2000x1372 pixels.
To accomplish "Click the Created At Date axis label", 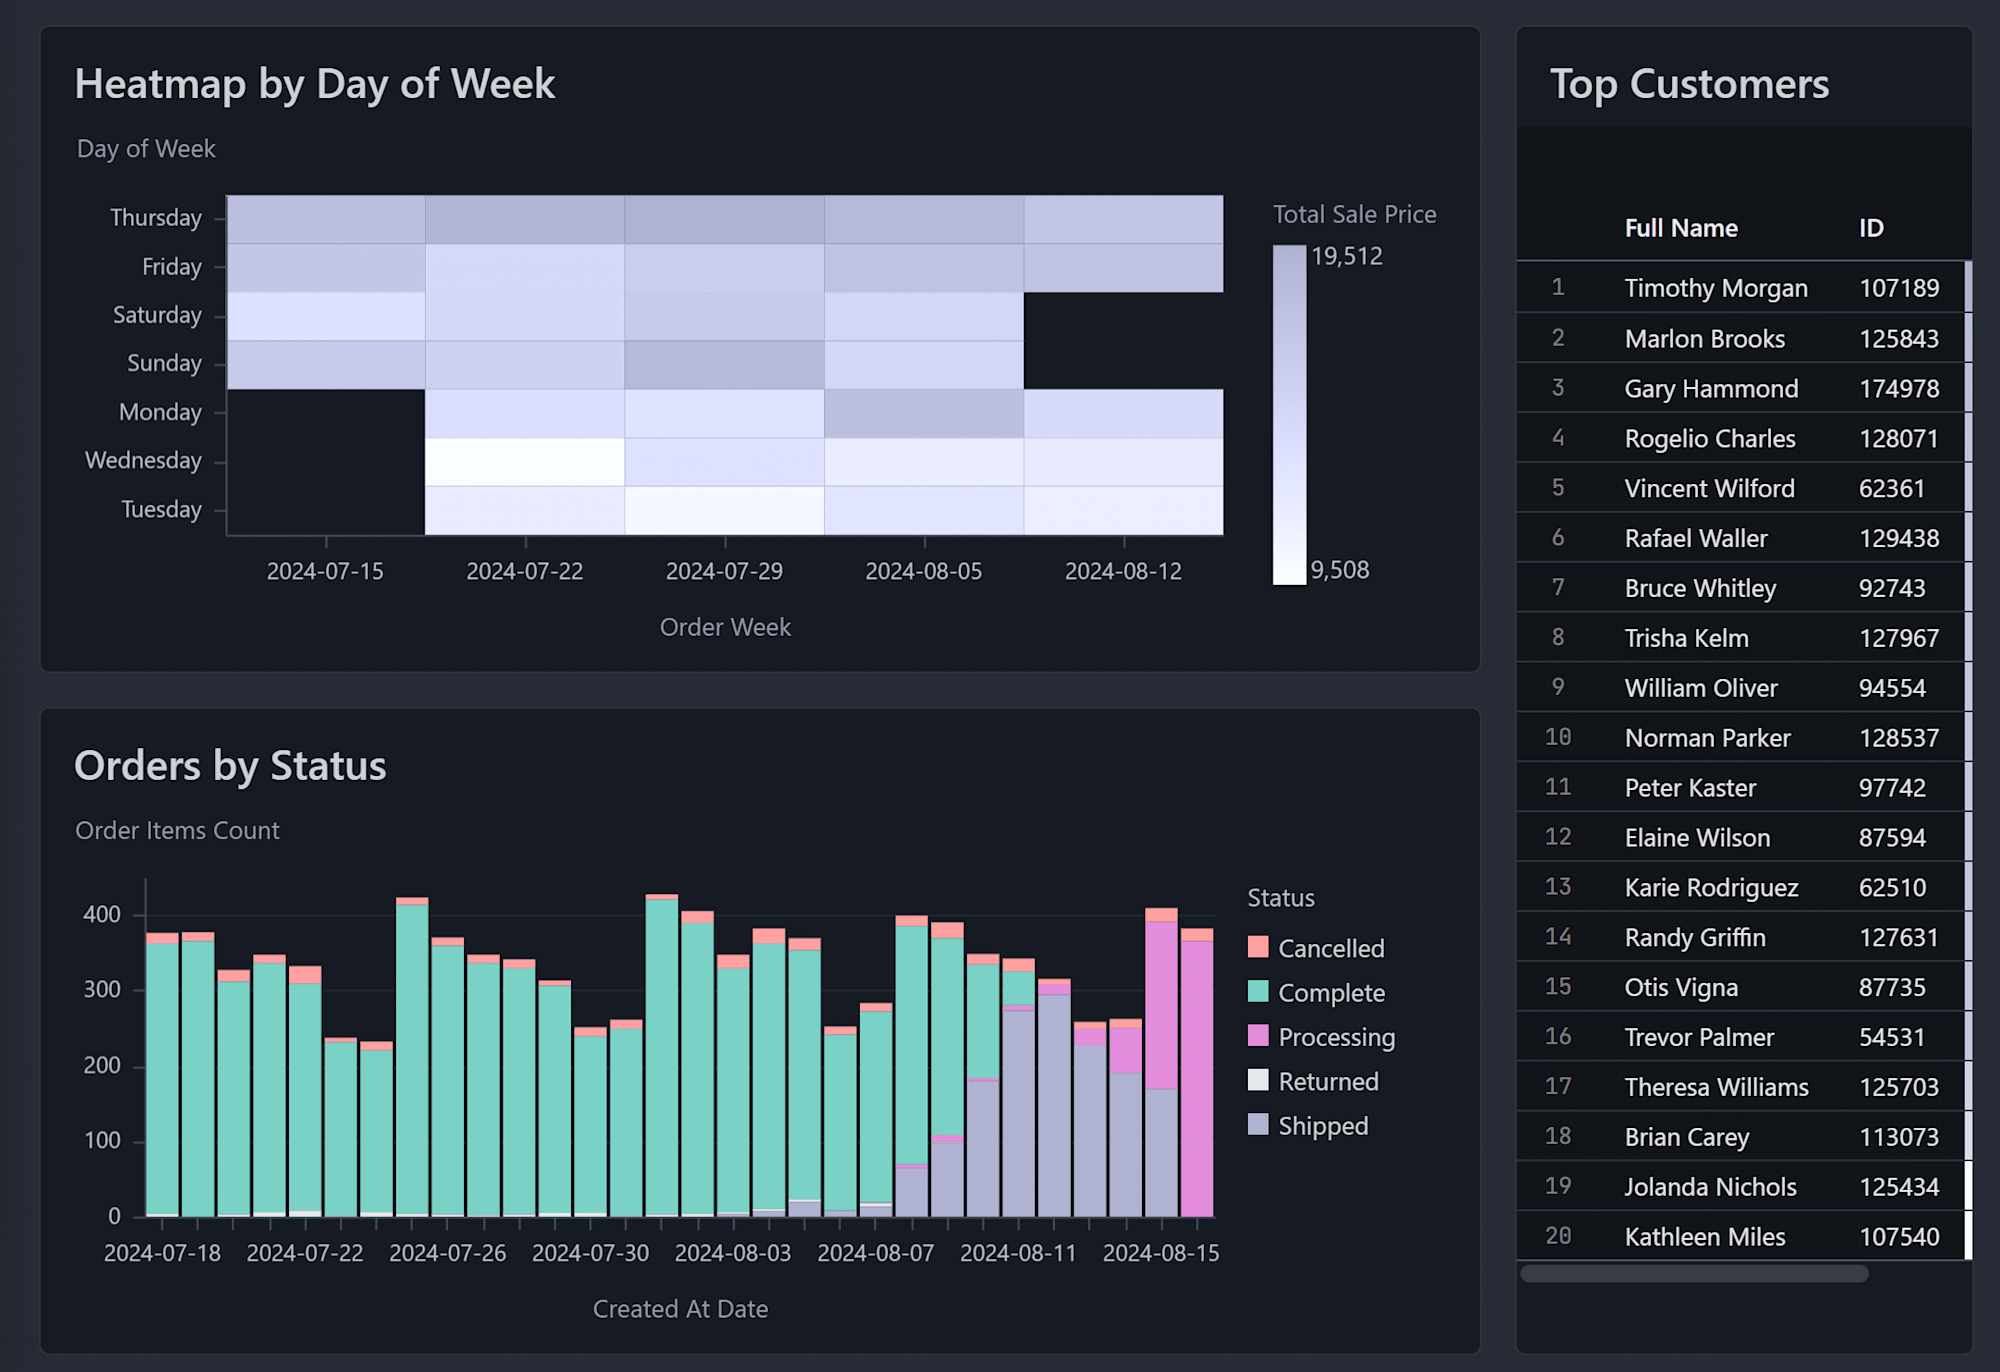I will [680, 1309].
